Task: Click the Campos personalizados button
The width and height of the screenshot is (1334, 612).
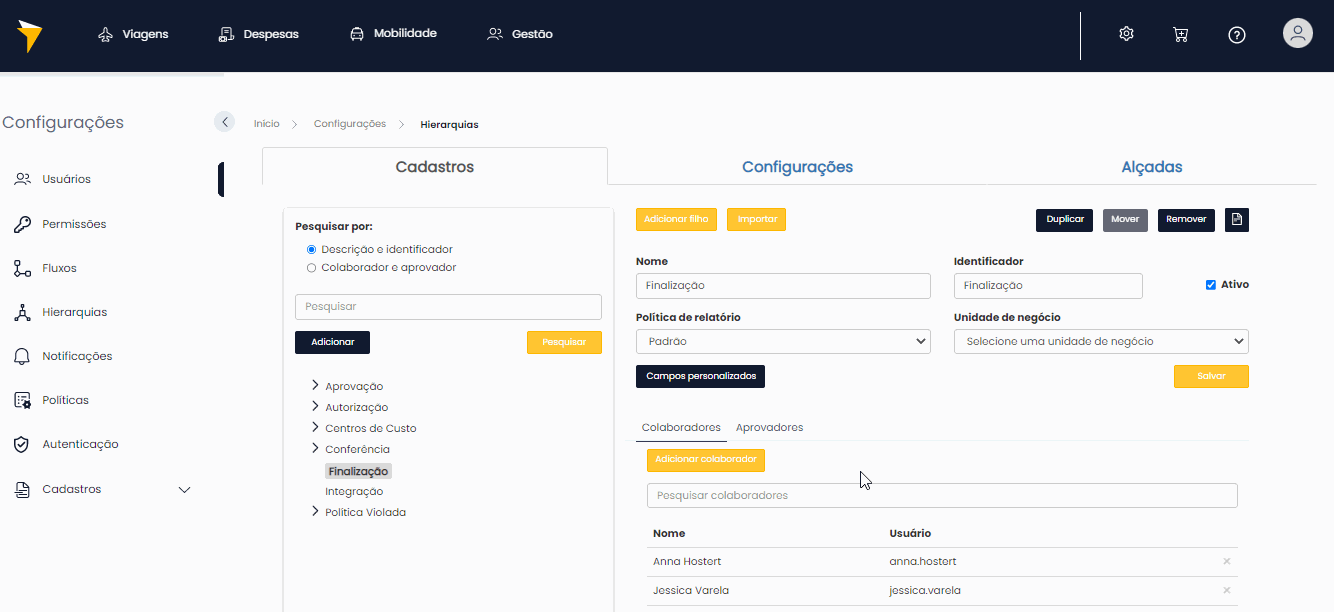Action: tap(700, 376)
